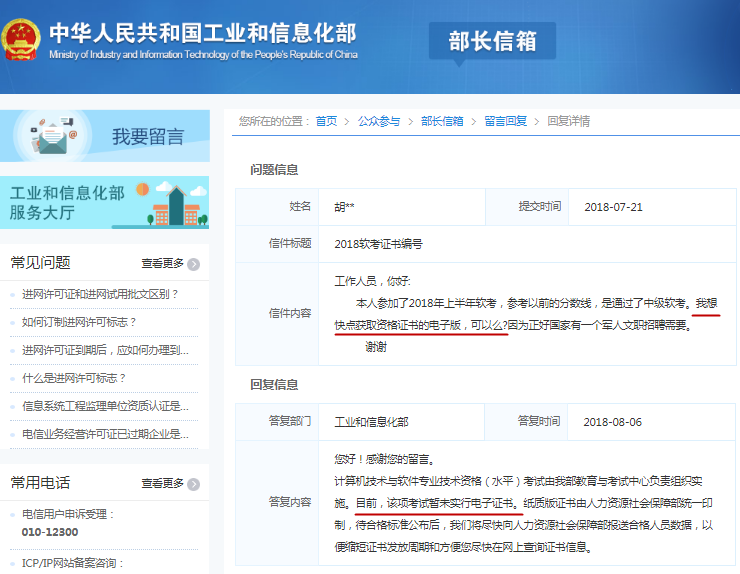Viewport: 740px width, 574px height.
Task: Open 留言回复 breadcrumb link
Action: 505,121
